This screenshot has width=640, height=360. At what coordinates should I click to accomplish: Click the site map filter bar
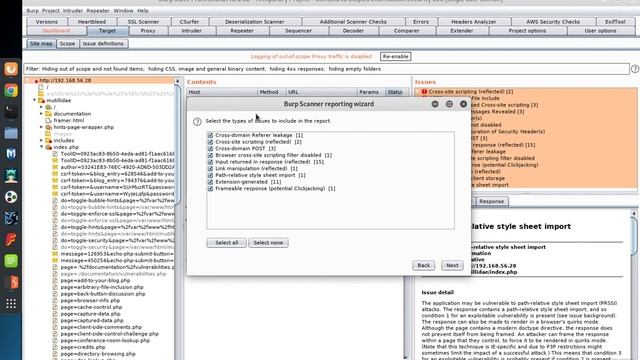[x=327, y=69]
